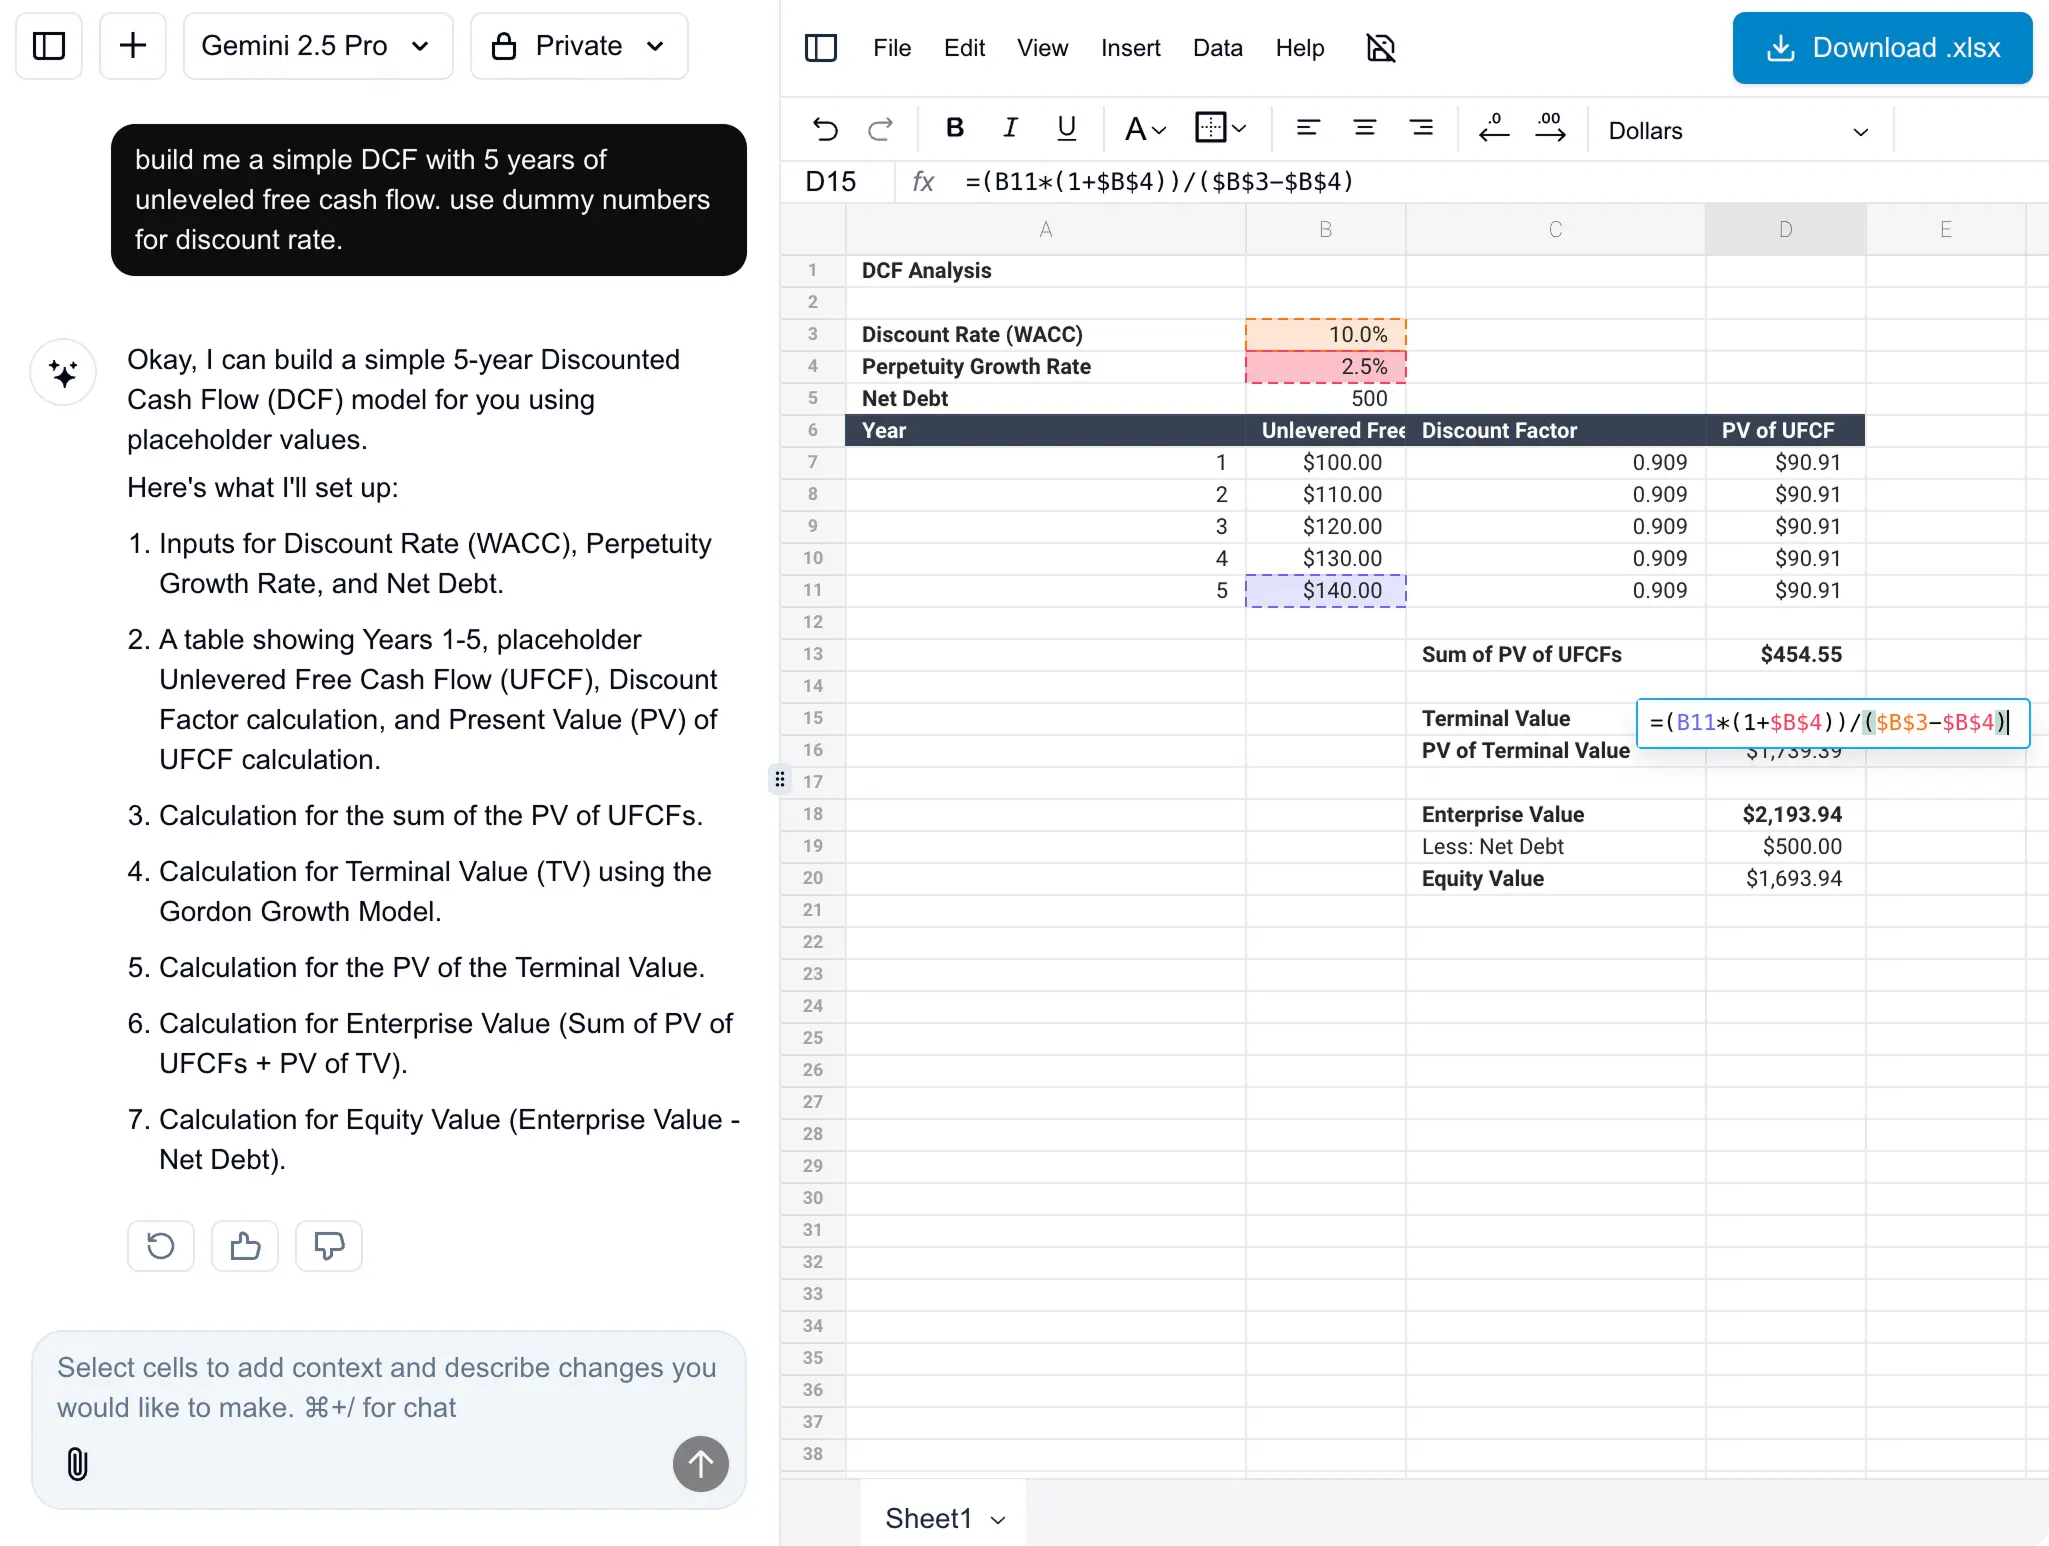Click the increase decimal places icon
2049x1546 pixels.
[x=1550, y=128]
